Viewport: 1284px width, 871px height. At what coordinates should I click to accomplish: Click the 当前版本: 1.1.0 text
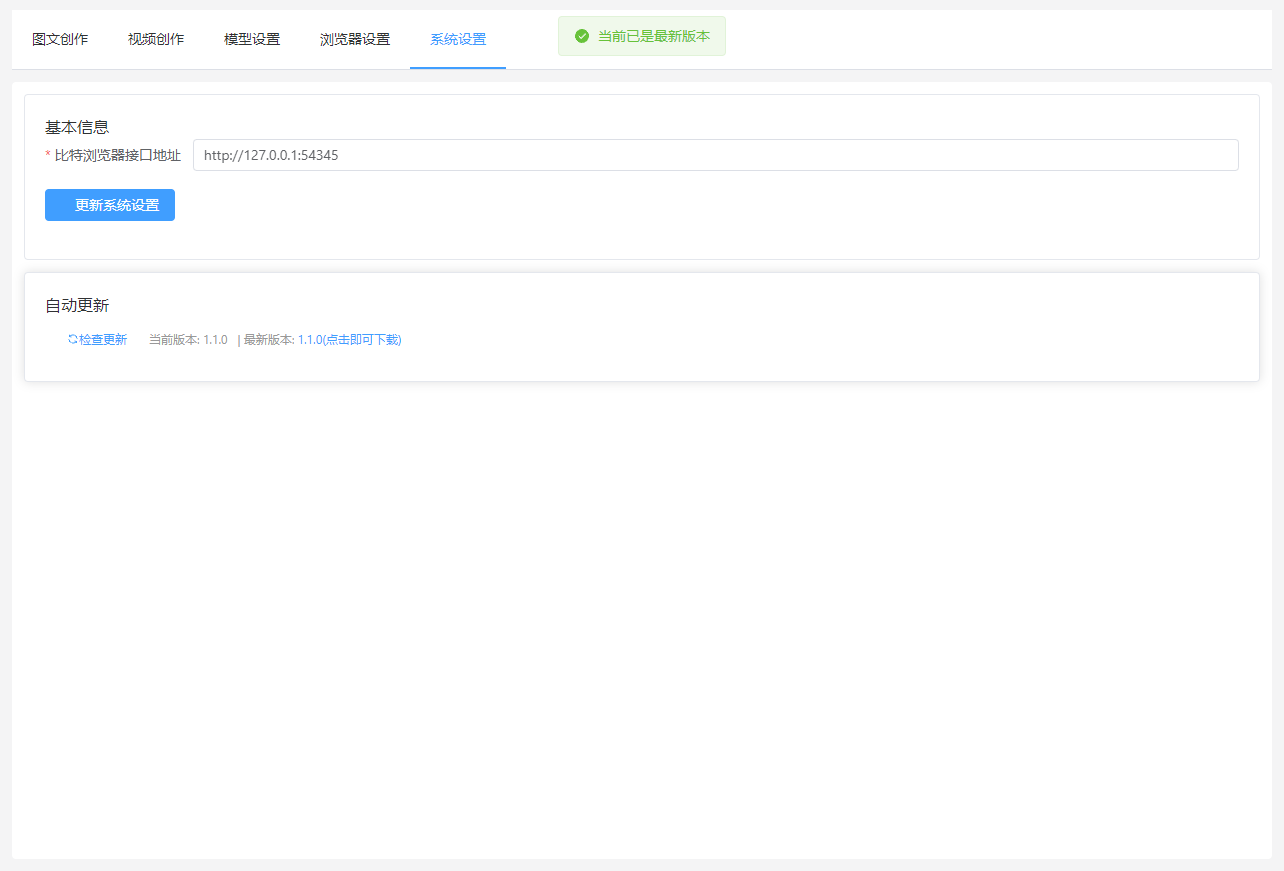coord(188,340)
